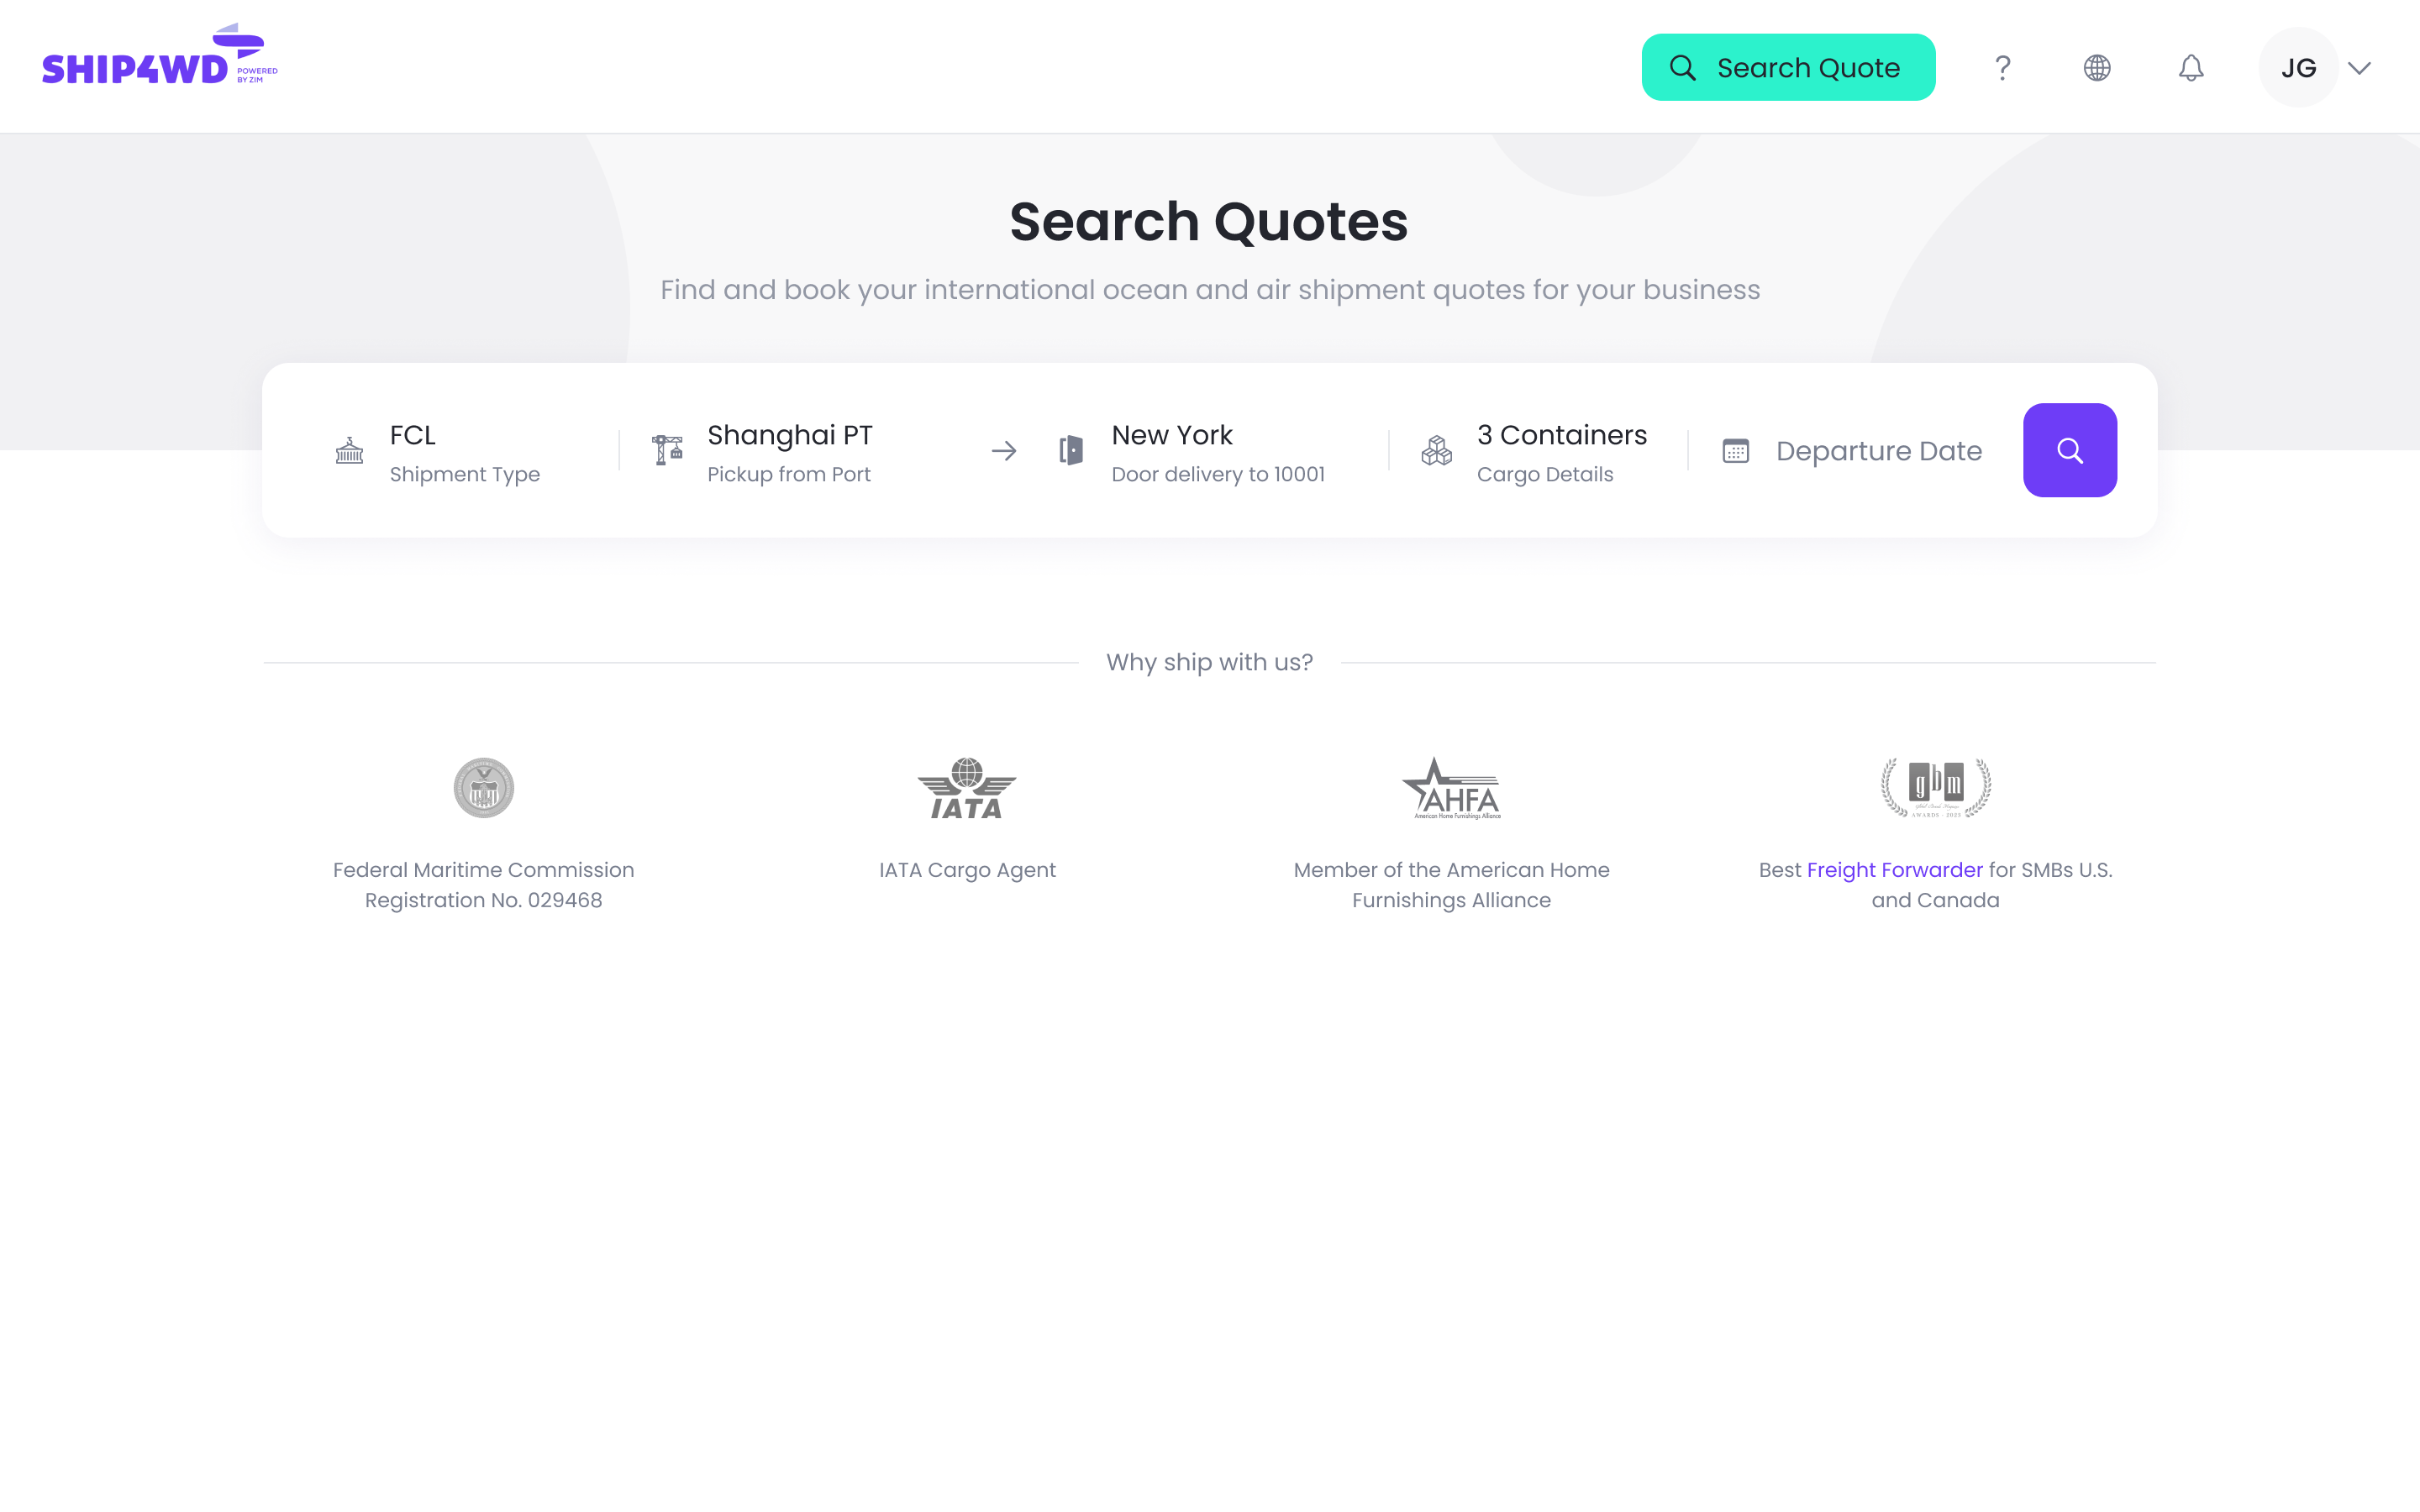Open the help question mark icon
This screenshot has width=2420, height=1512.
[2002, 68]
